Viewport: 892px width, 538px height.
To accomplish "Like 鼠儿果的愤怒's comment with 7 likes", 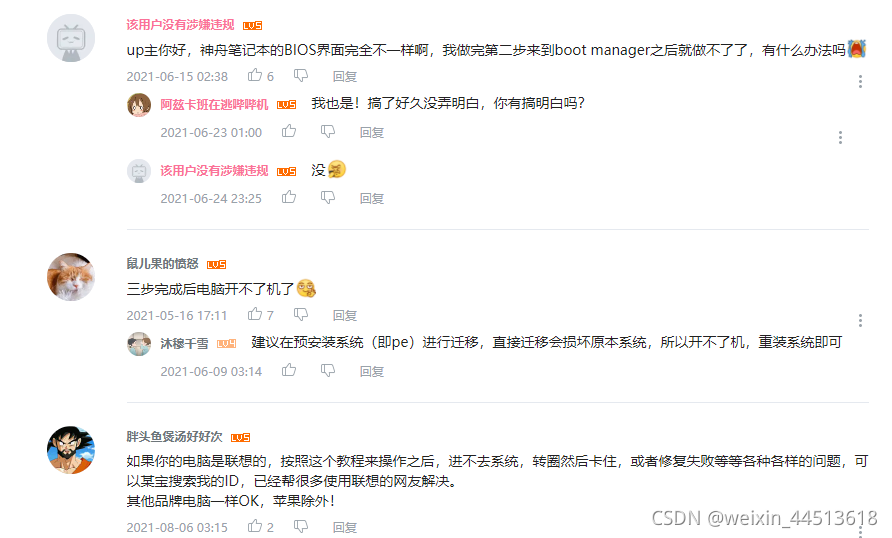I will (x=255, y=314).
